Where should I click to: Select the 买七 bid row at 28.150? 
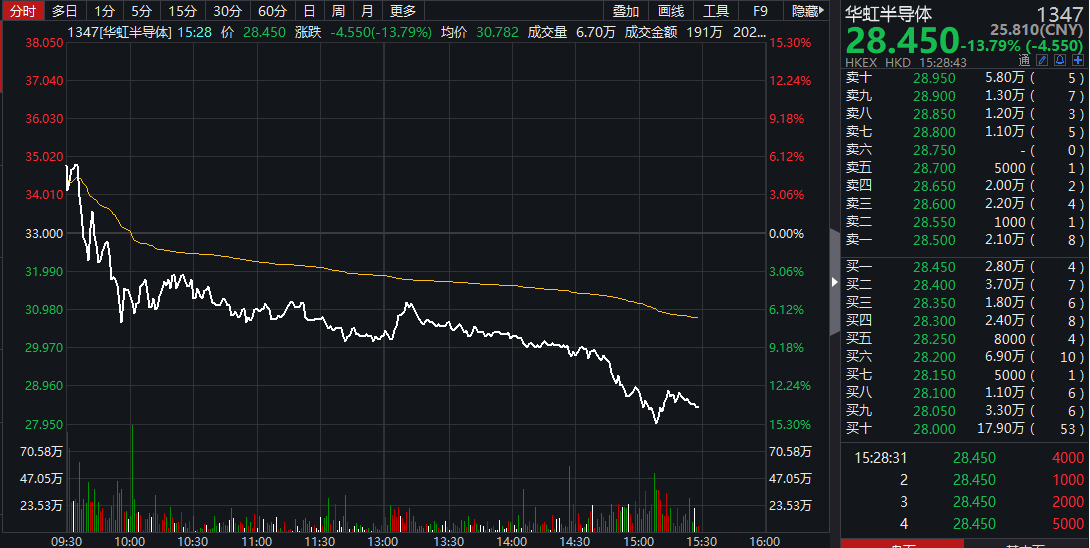[x=965, y=376]
